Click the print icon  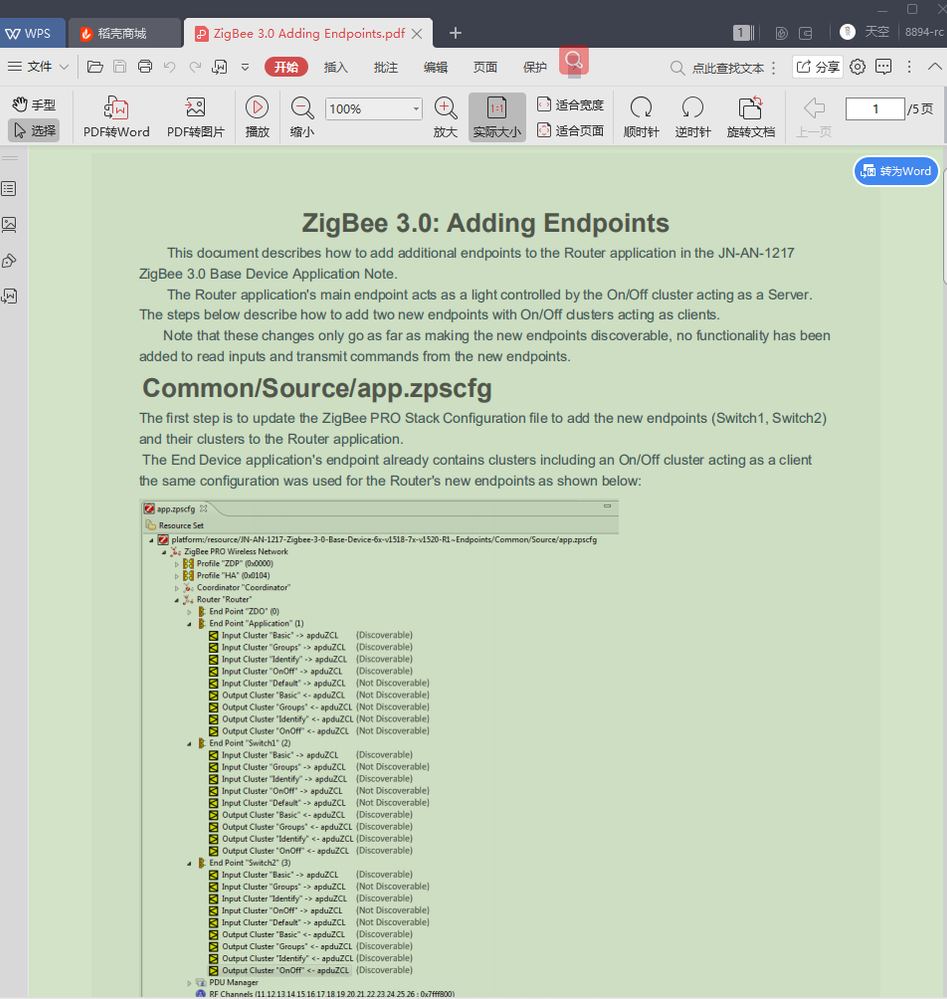[x=145, y=67]
